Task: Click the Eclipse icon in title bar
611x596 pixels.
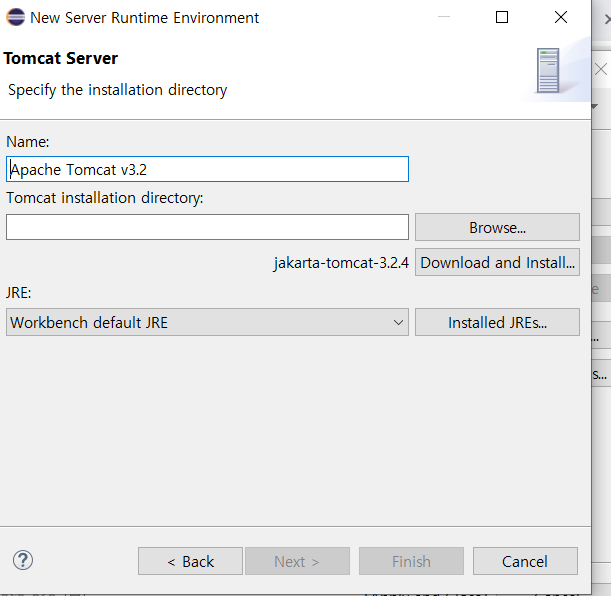Action: coord(16,18)
